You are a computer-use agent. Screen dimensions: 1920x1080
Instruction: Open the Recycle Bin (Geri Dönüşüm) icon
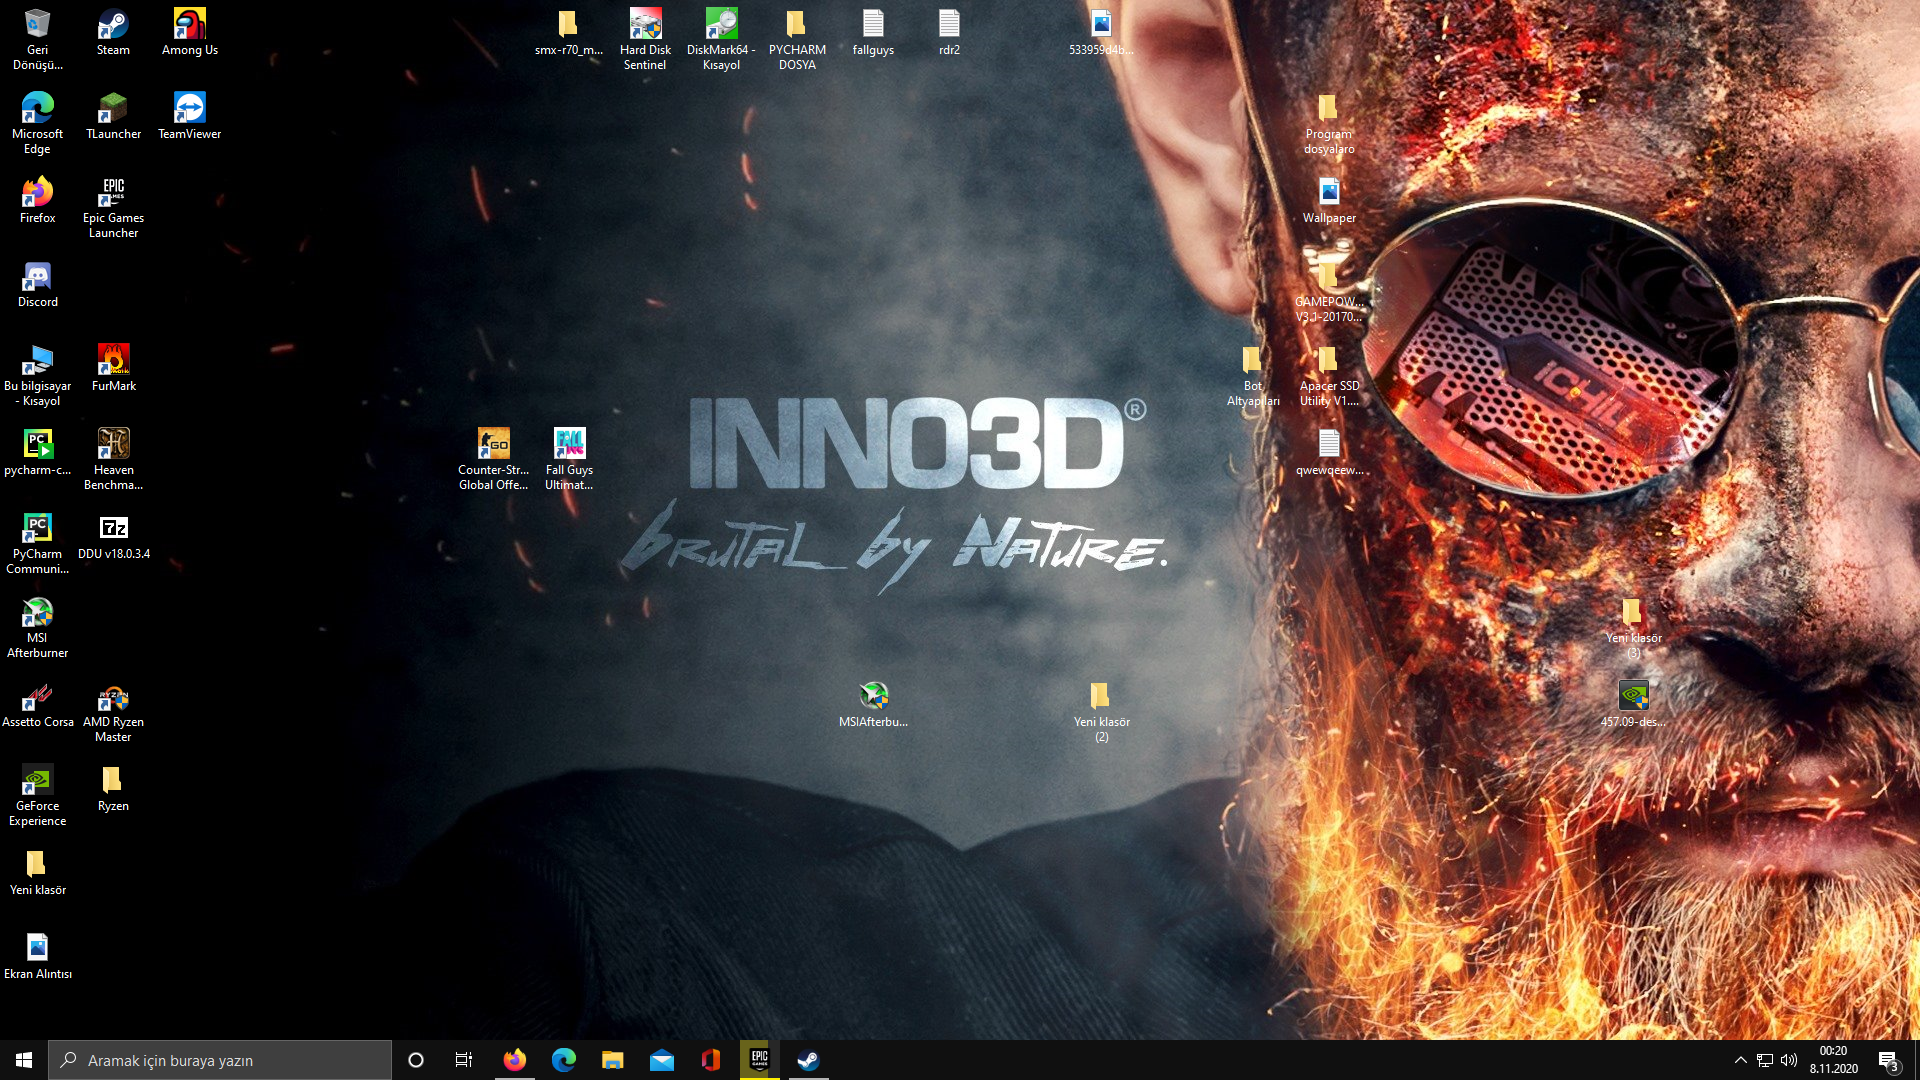(x=37, y=38)
